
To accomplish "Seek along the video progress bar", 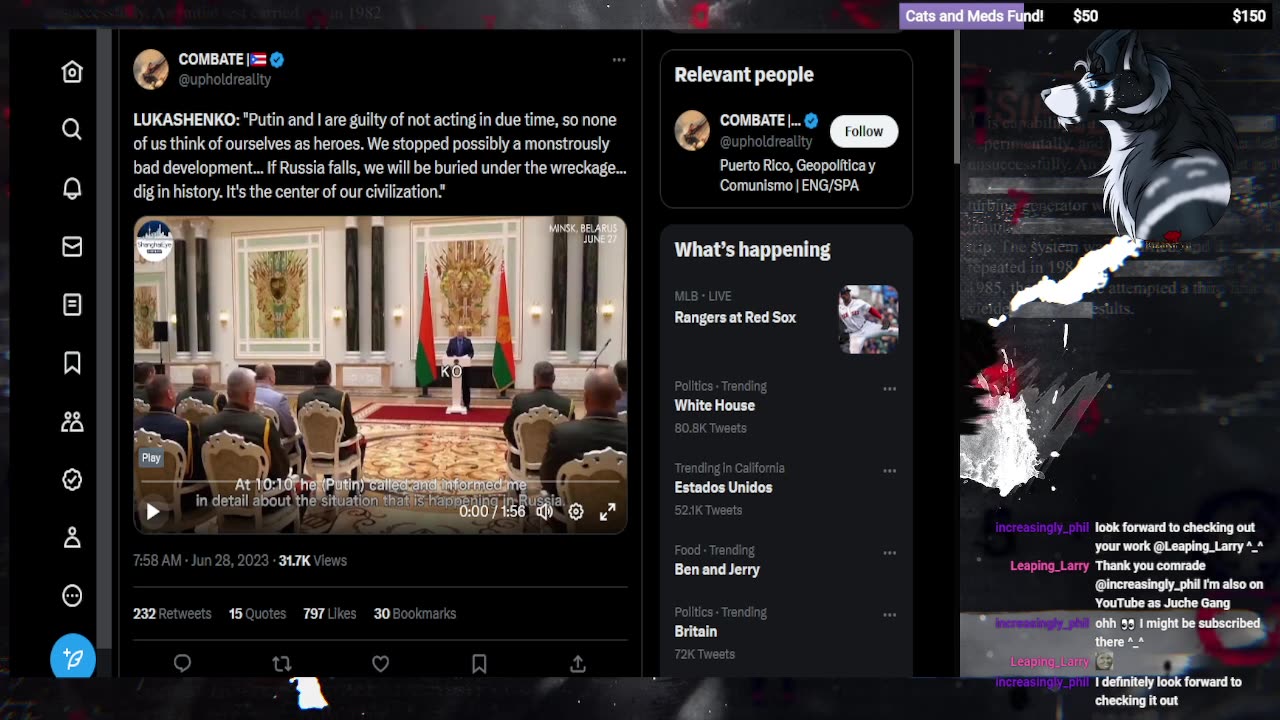I will point(380,483).
